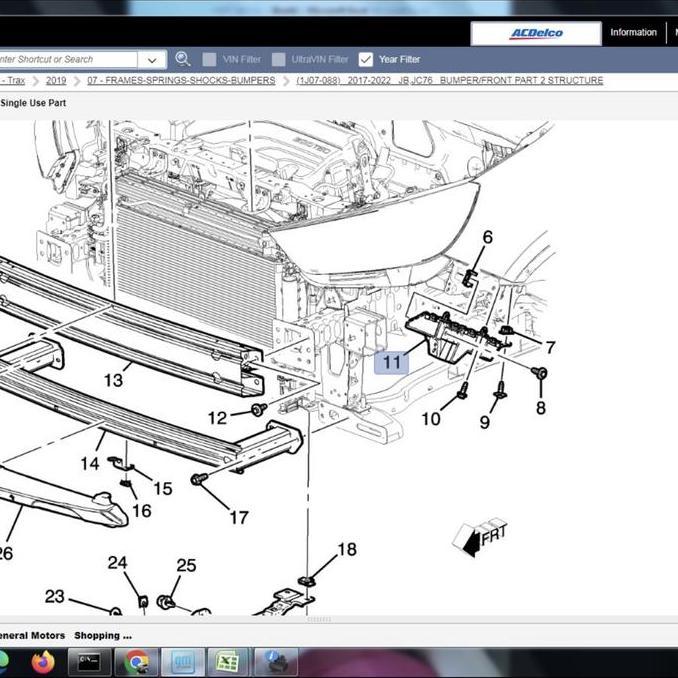This screenshot has width=678, height=678.
Task: Uncheck the Year Filter checkbox
Action: 366,60
